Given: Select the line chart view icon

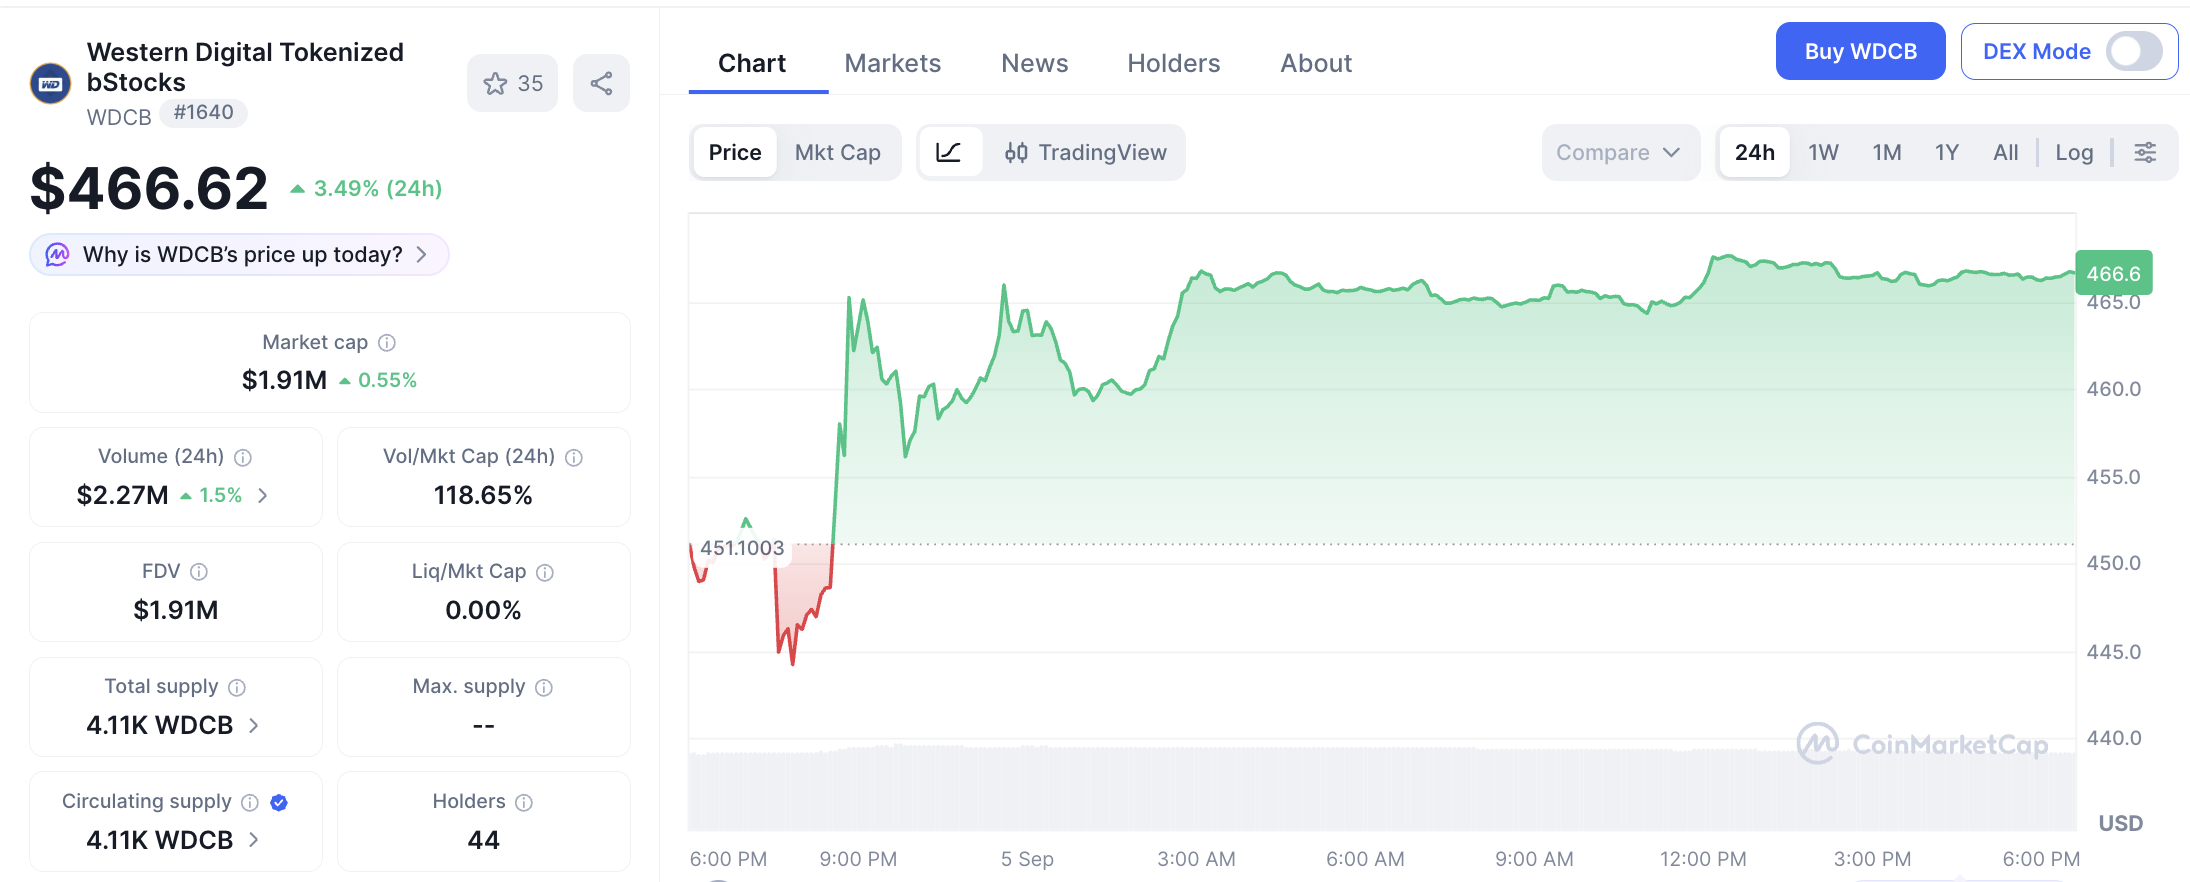Looking at the screenshot, I should [949, 152].
